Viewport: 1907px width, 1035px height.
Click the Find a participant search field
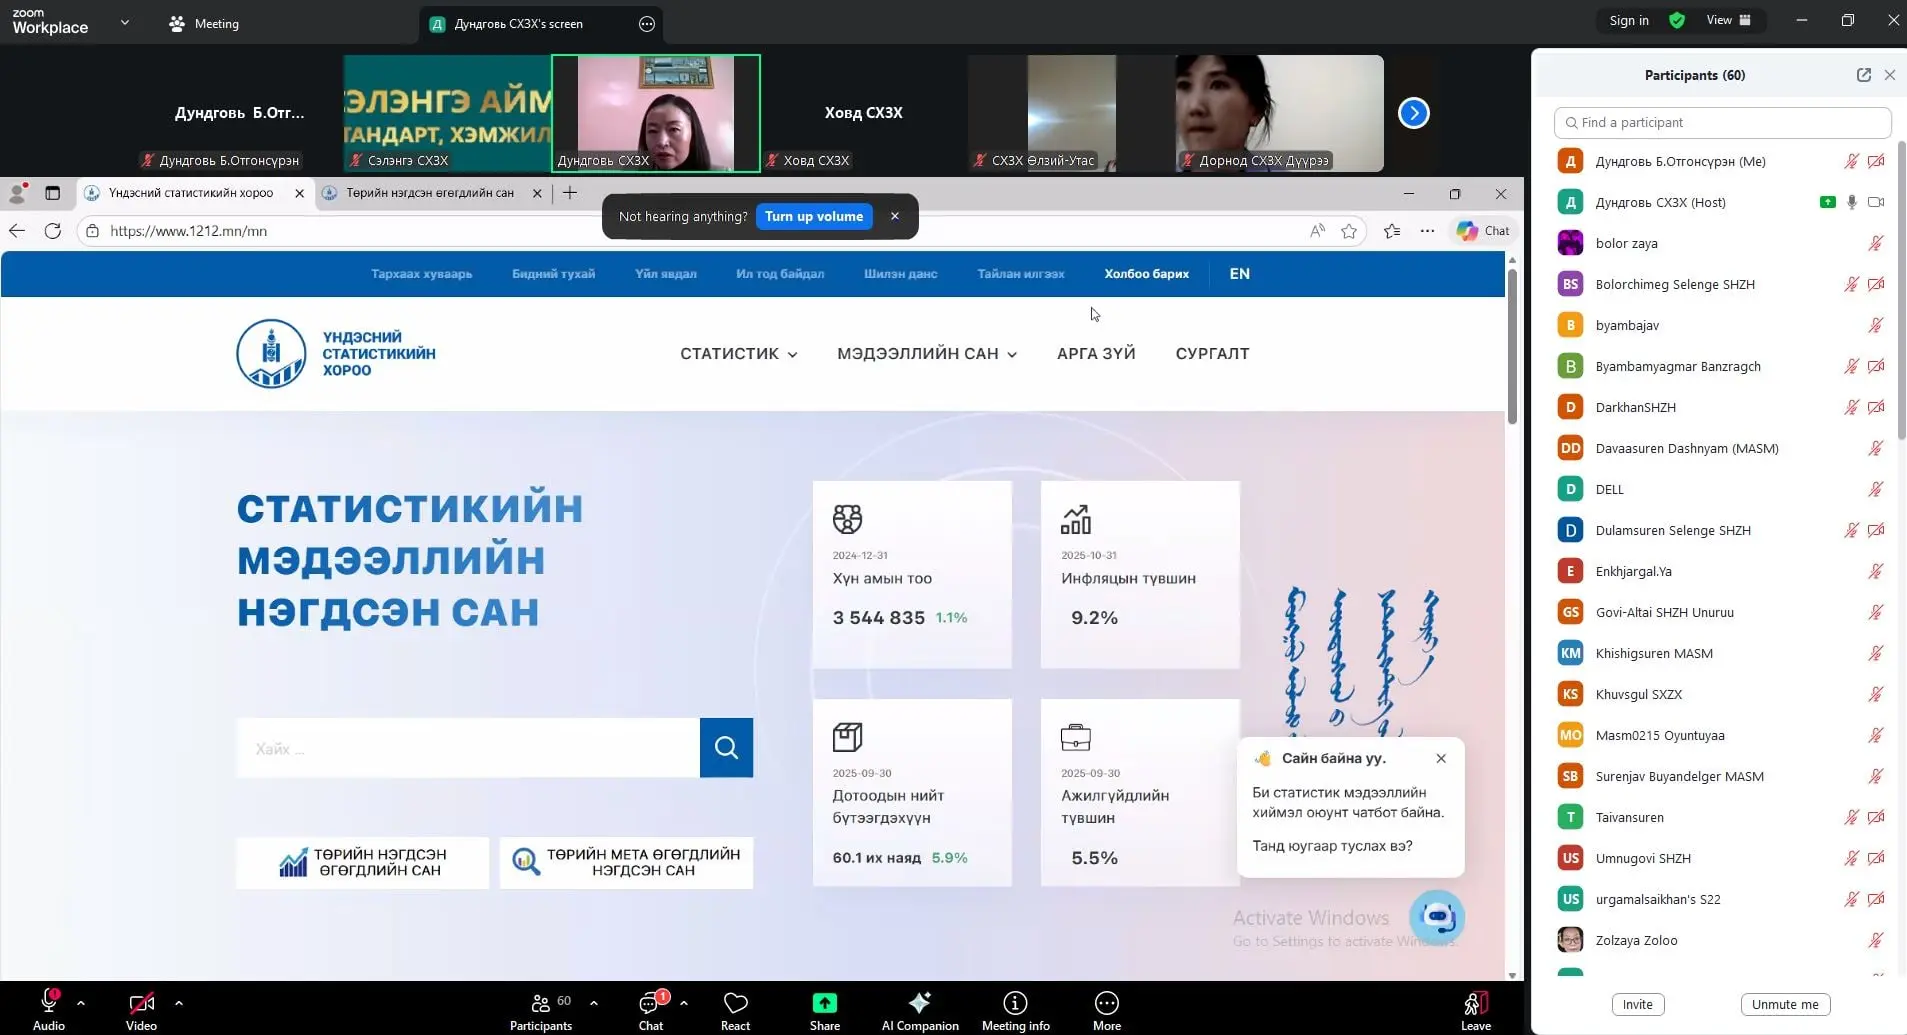click(1722, 122)
